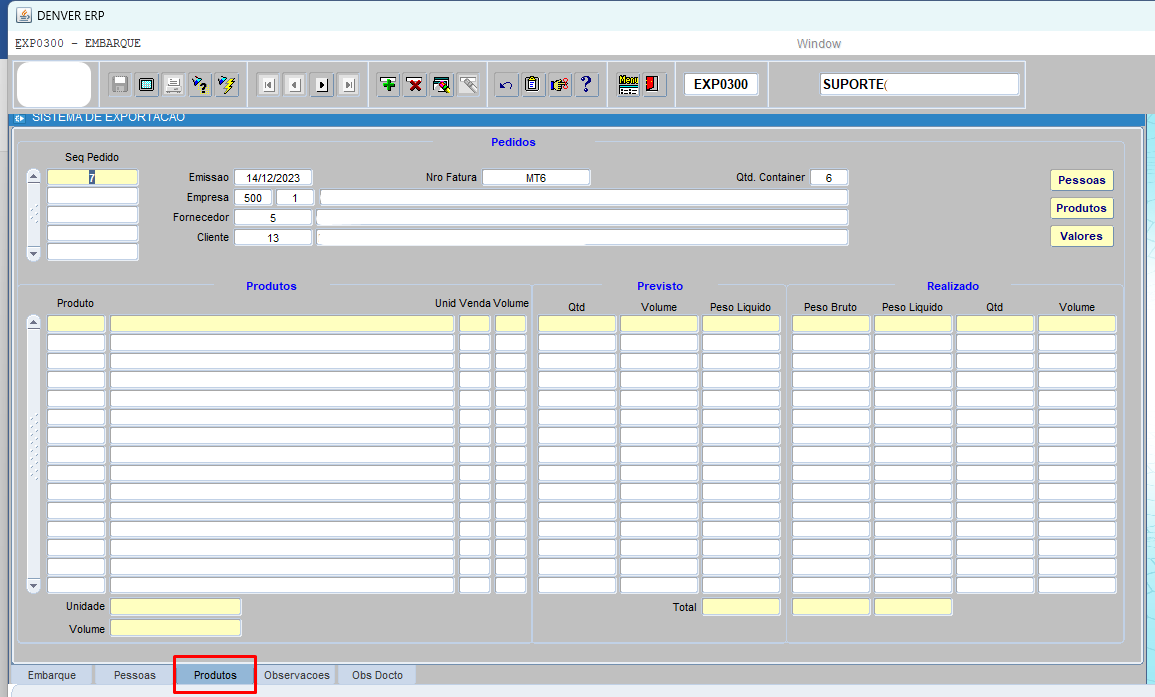Click the SUPORTE user field
This screenshot has height=697, width=1155.
click(919, 84)
